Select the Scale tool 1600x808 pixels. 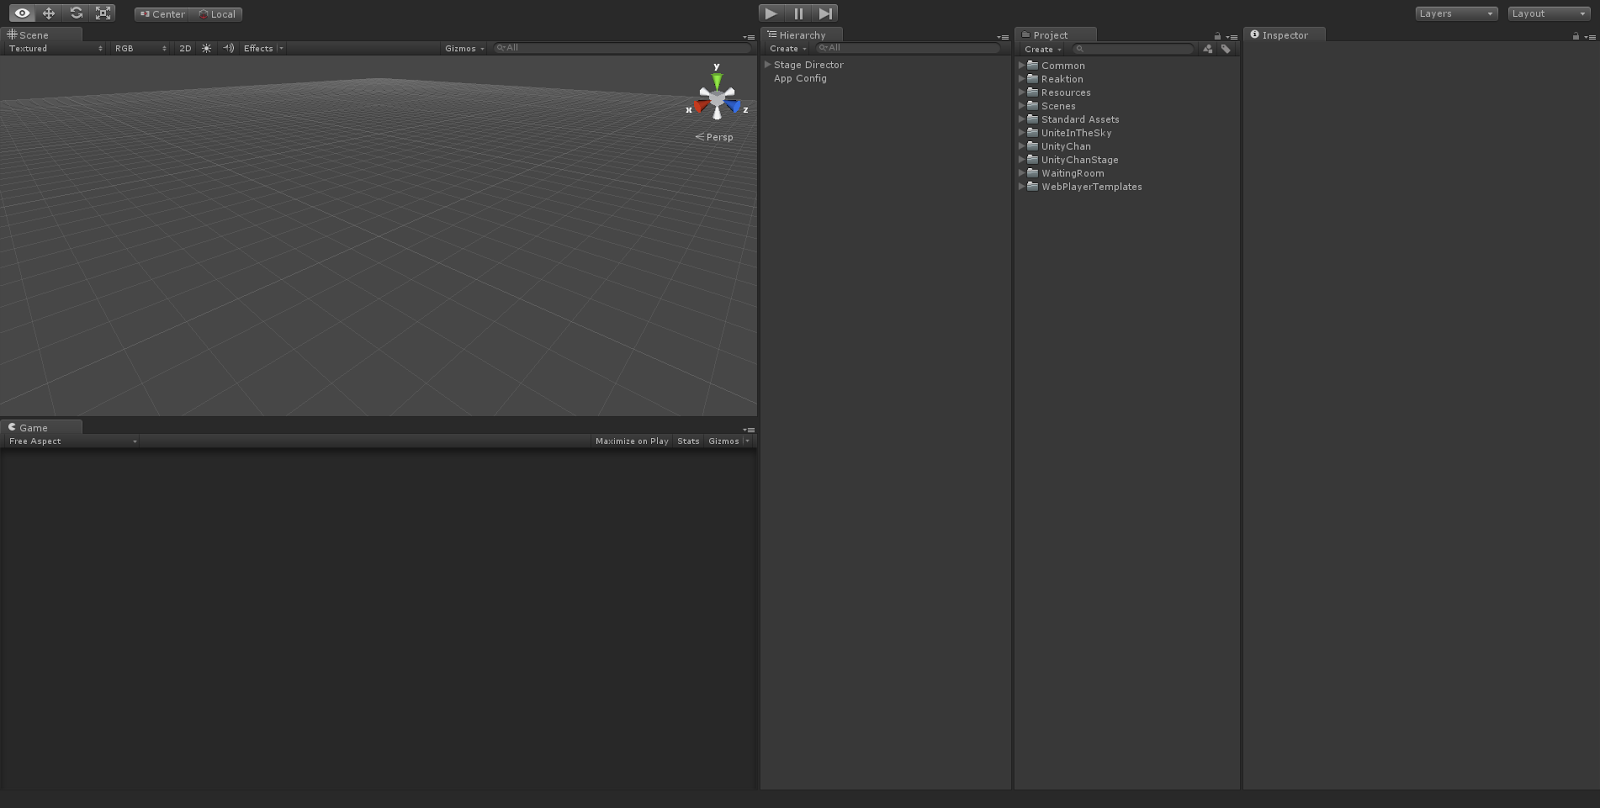tap(103, 13)
